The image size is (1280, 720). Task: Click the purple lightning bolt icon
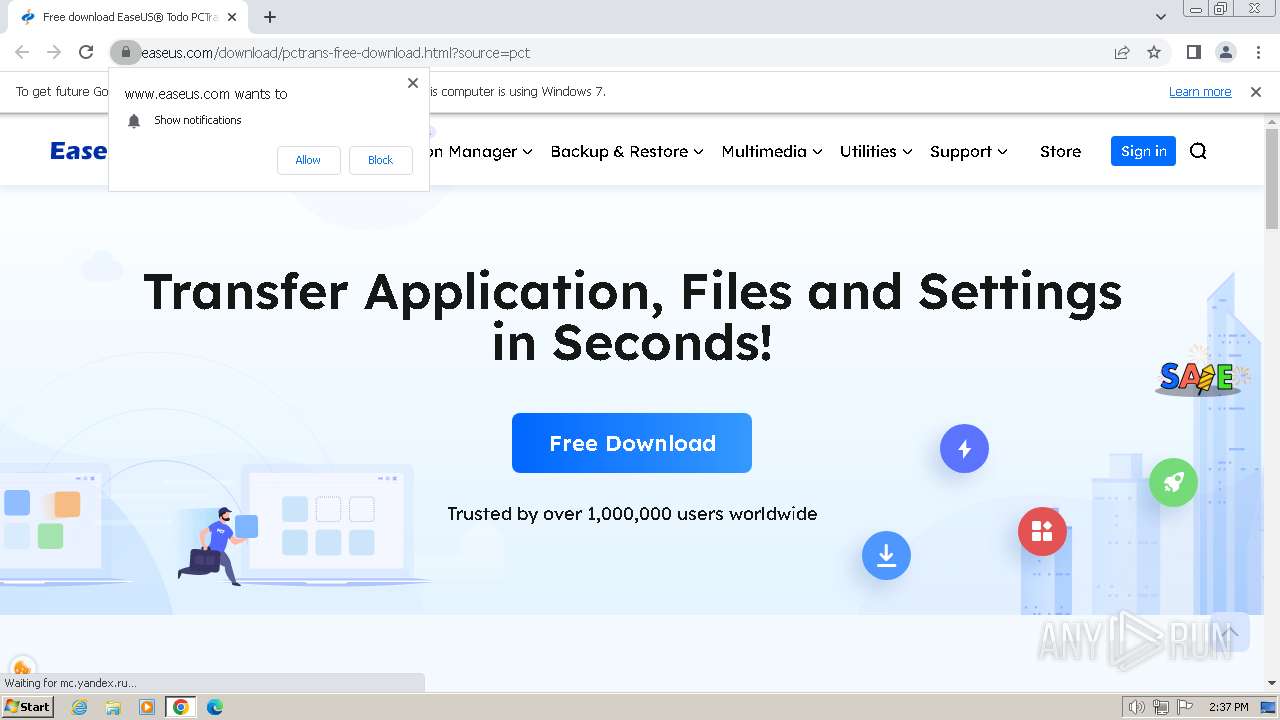[x=964, y=449]
